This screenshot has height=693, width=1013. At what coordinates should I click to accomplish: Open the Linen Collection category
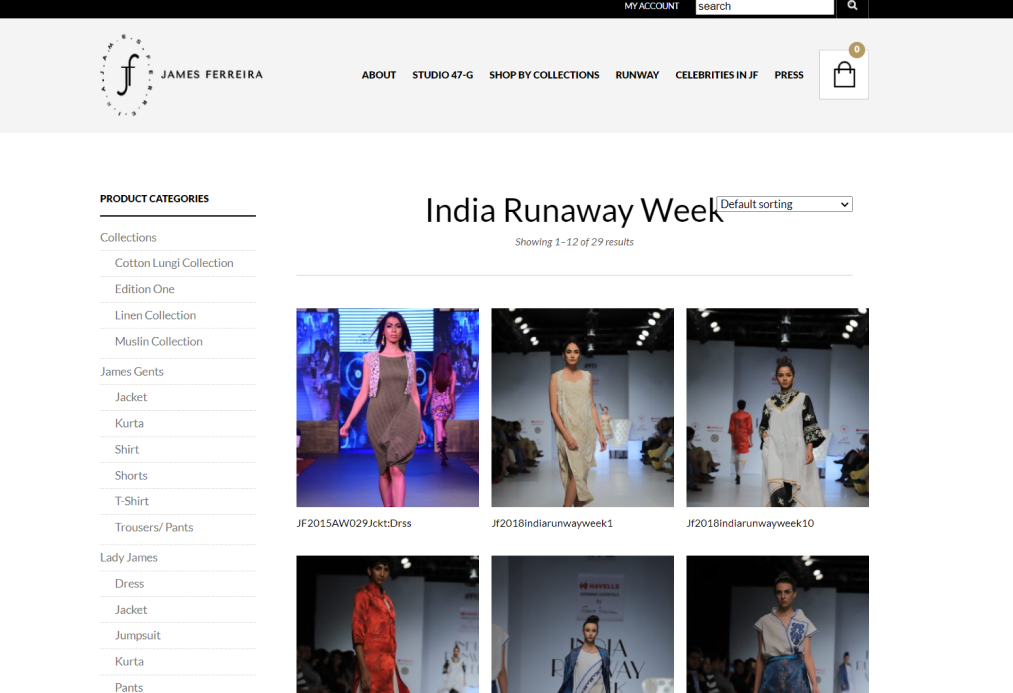pyautogui.click(x=155, y=315)
